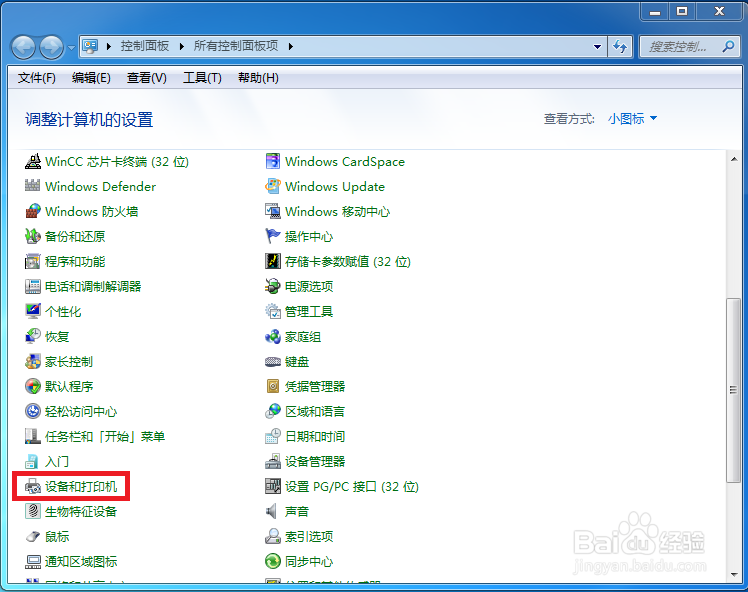Open 存储卡参数赋值 icon
The width and height of the screenshot is (748, 592).
point(273,261)
